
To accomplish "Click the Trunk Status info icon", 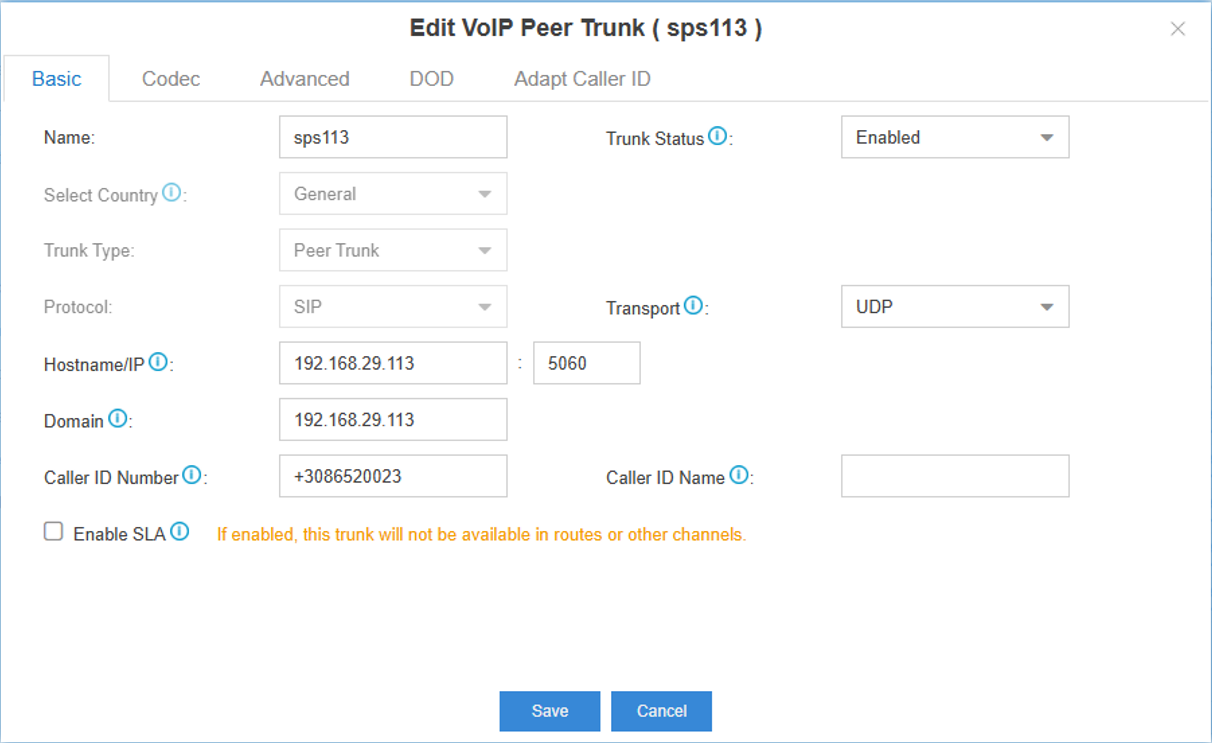I will (717, 136).
